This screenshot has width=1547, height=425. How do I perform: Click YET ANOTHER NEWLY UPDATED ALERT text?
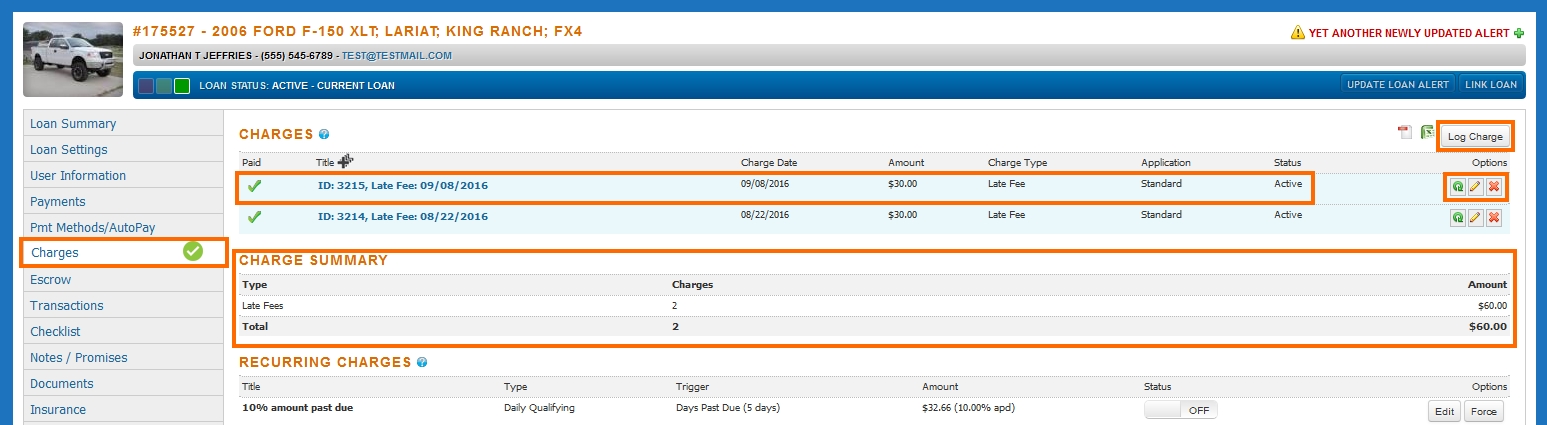click(x=1410, y=33)
